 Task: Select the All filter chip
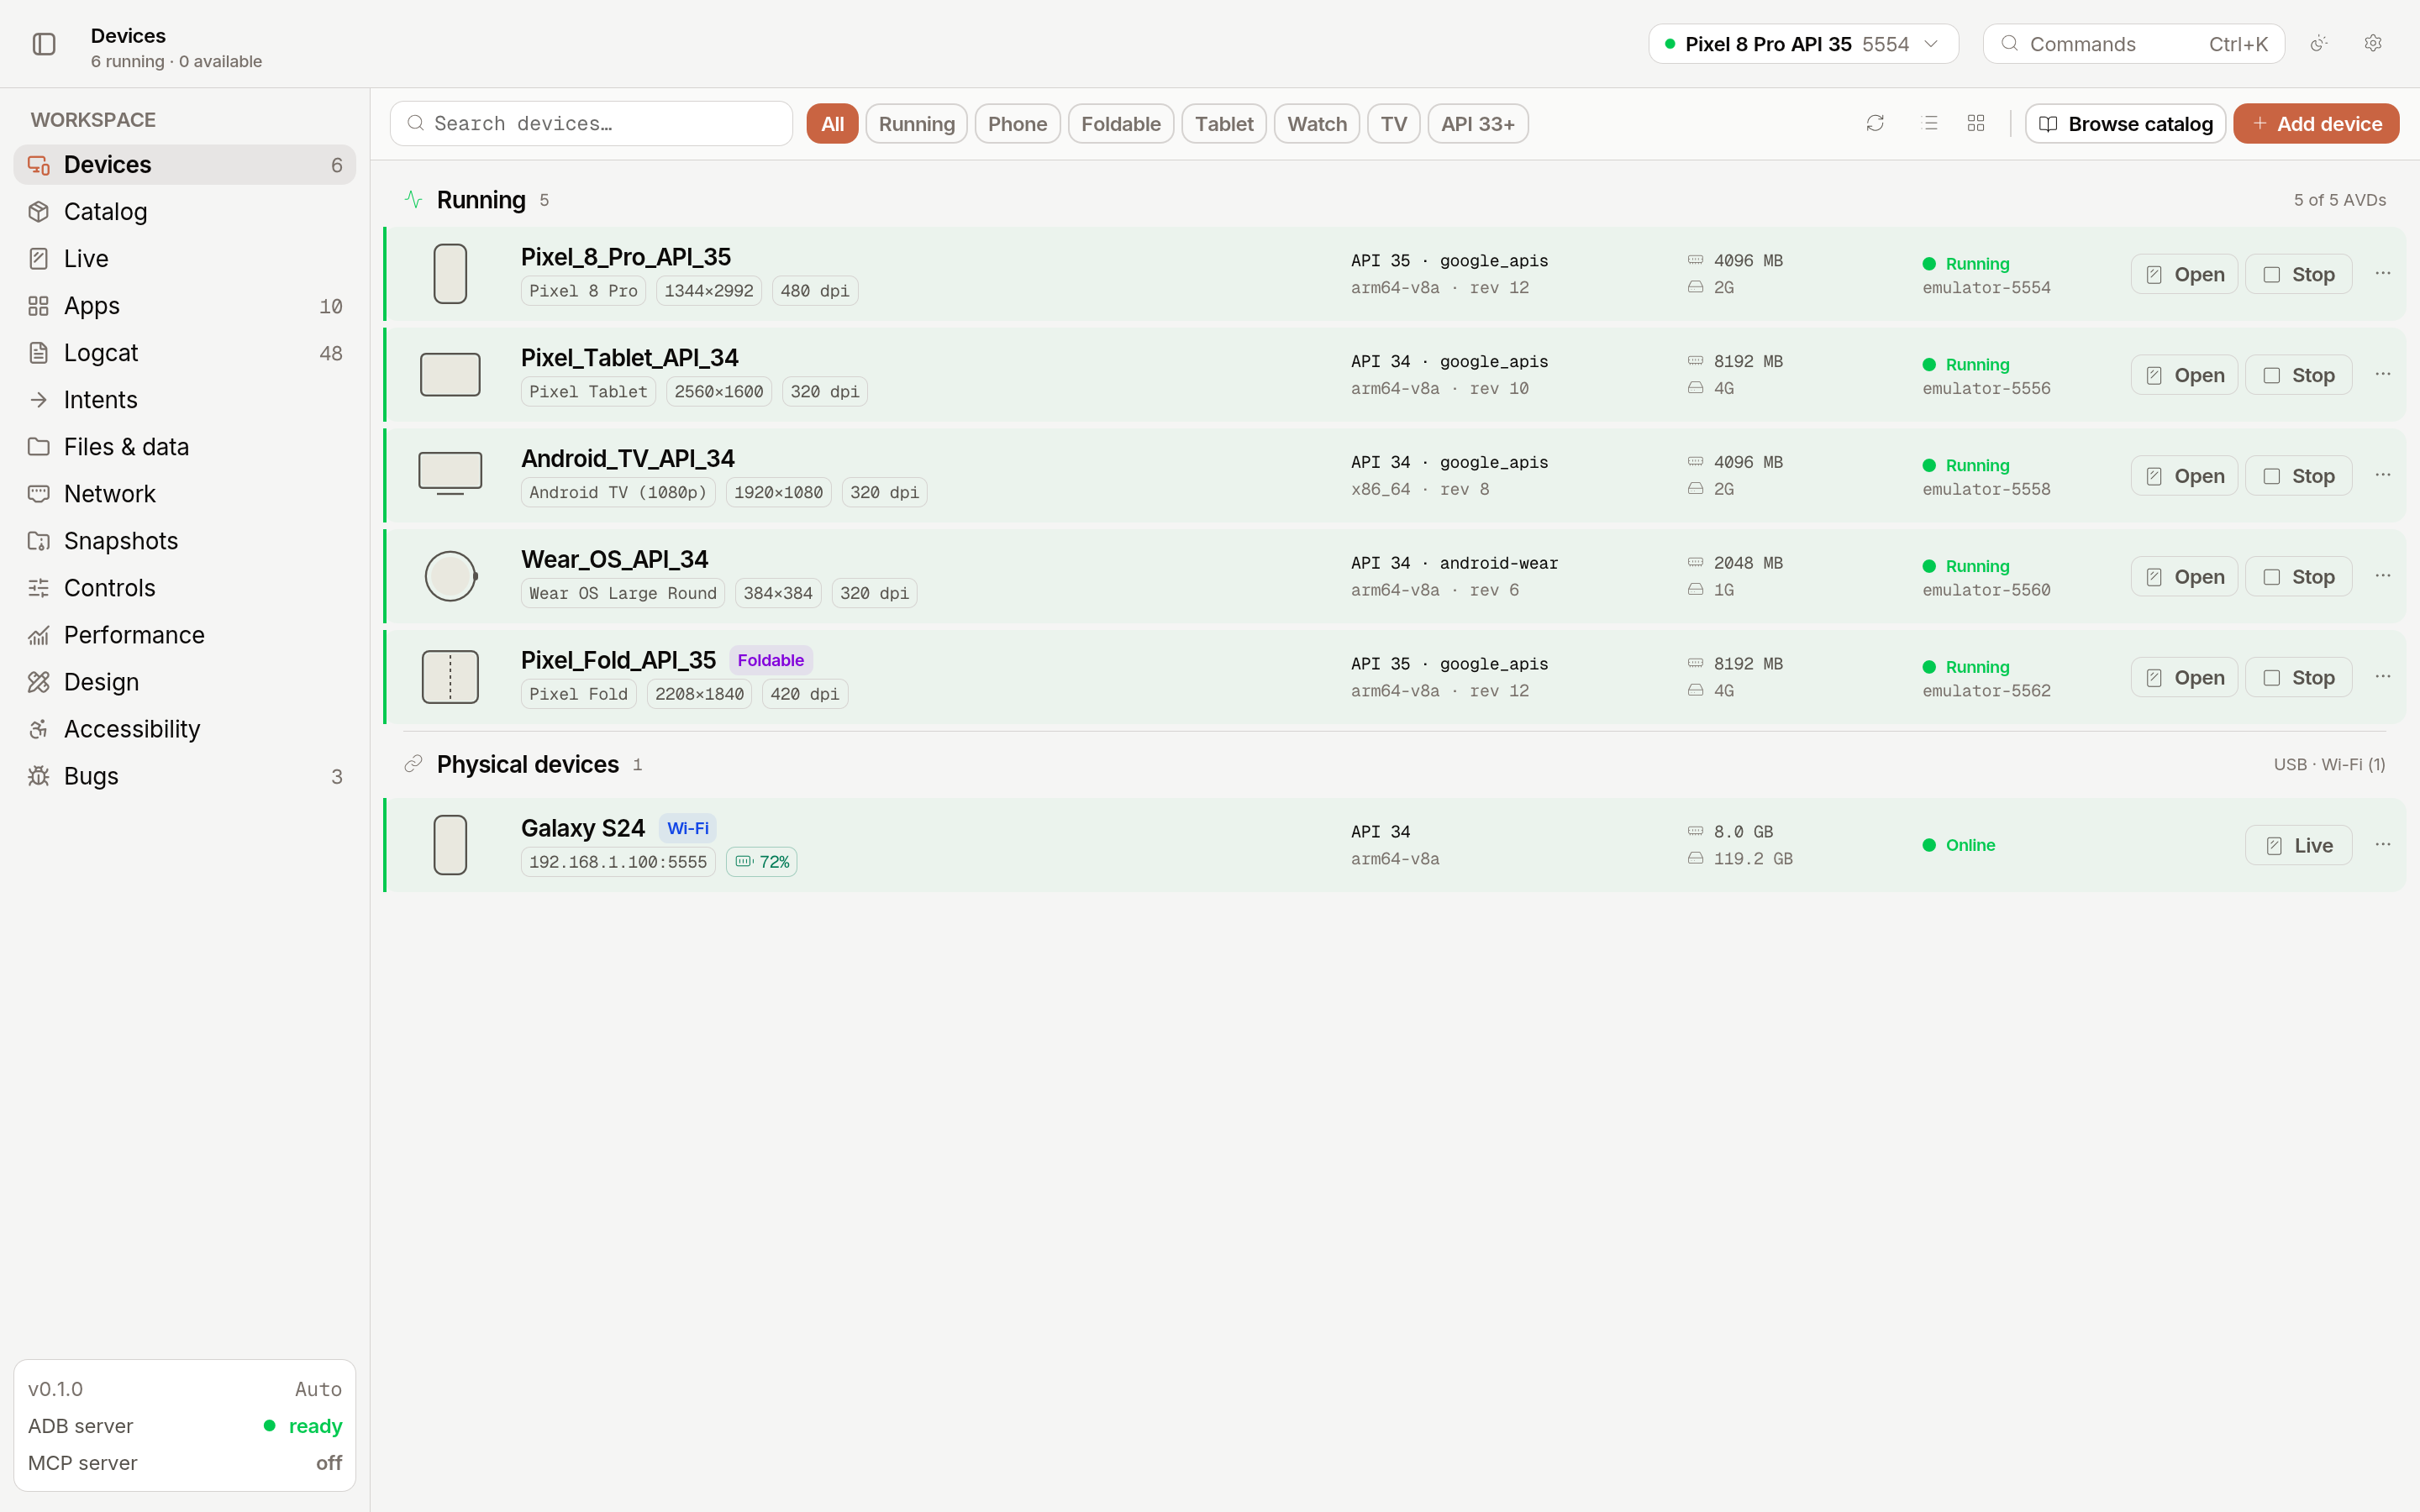[832, 123]
